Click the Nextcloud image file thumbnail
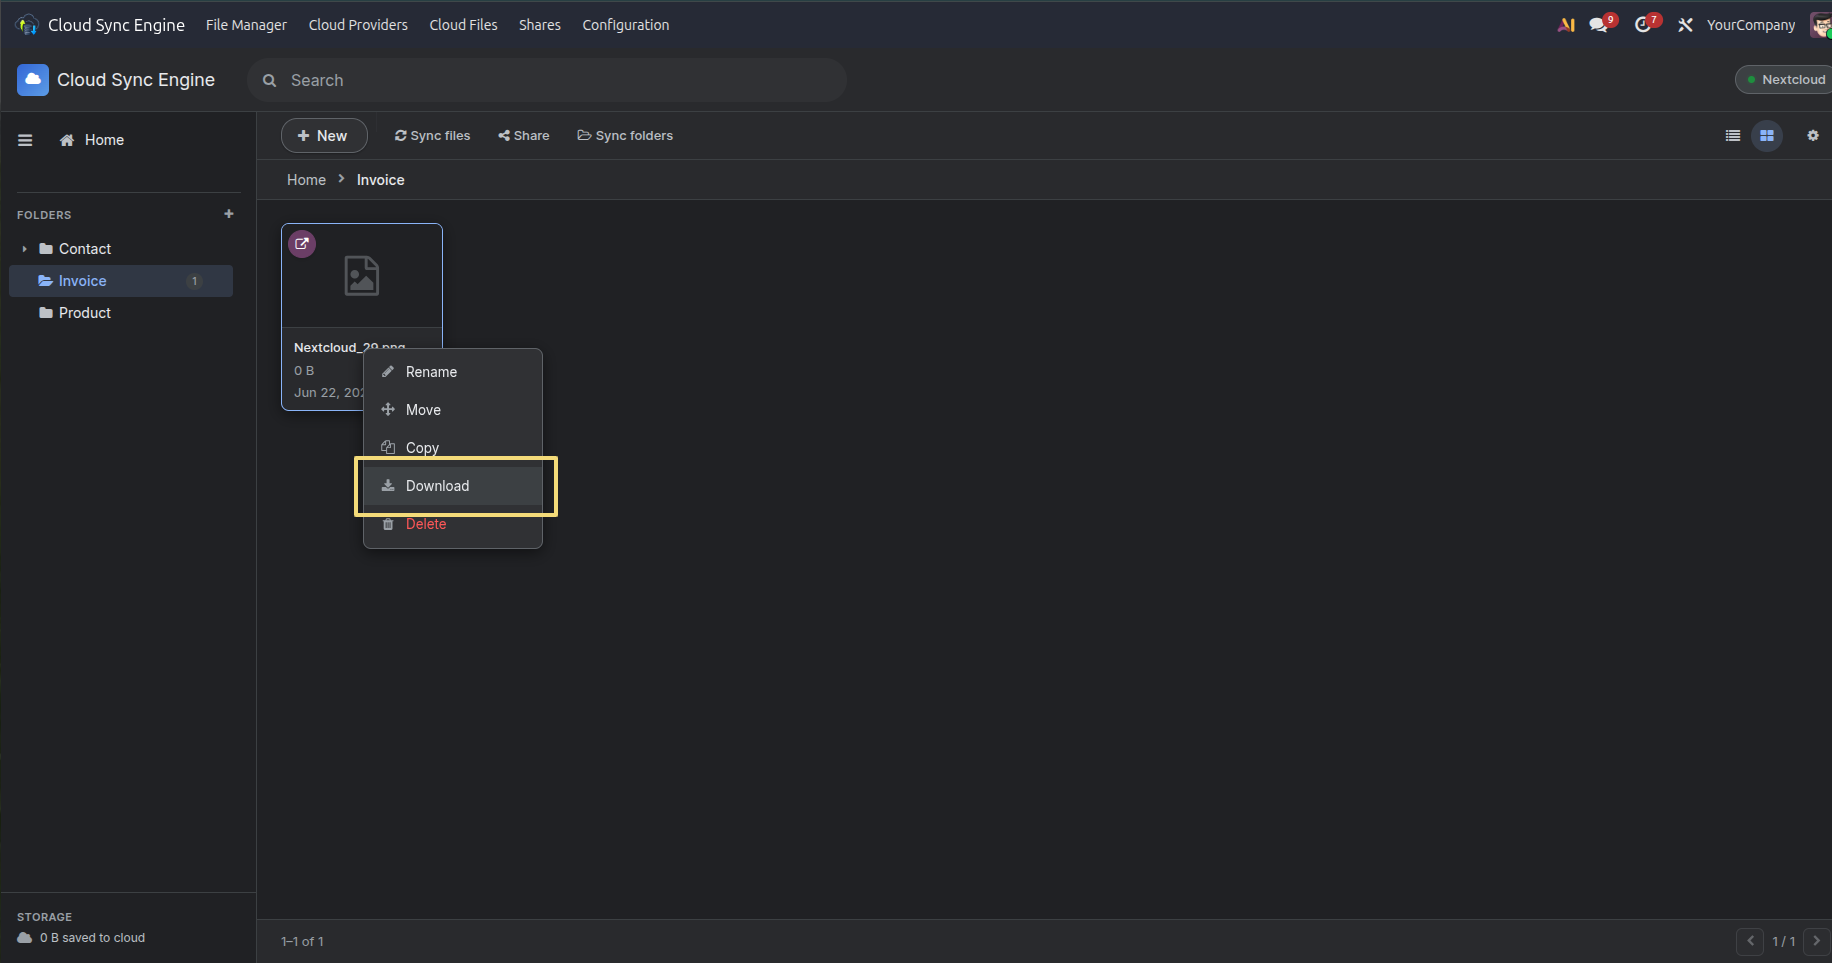Viewport: 1832px width, 963px height. (362, 276)
